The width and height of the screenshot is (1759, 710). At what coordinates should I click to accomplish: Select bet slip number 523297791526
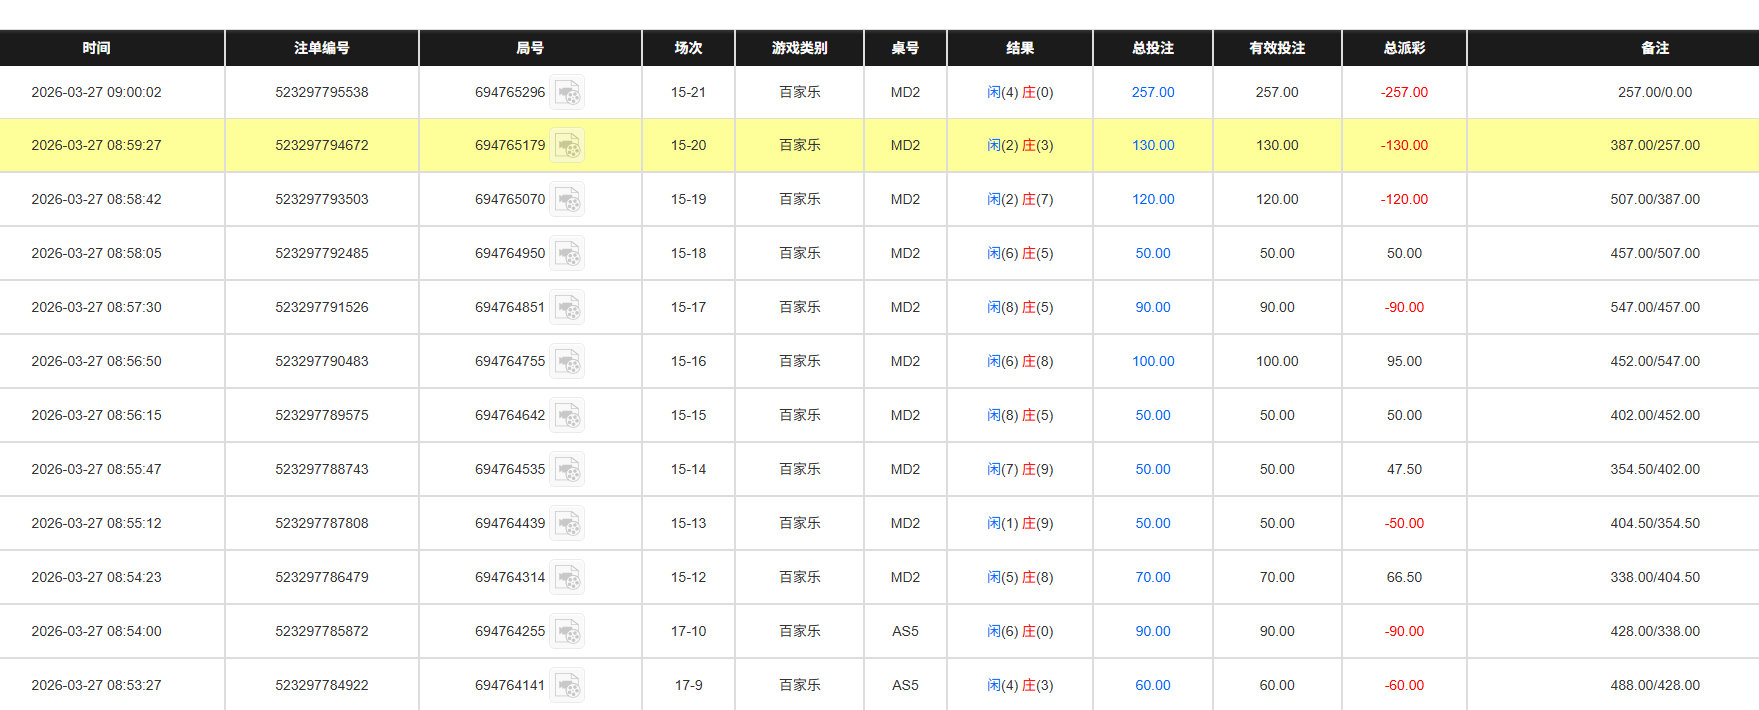coord(322,307)
